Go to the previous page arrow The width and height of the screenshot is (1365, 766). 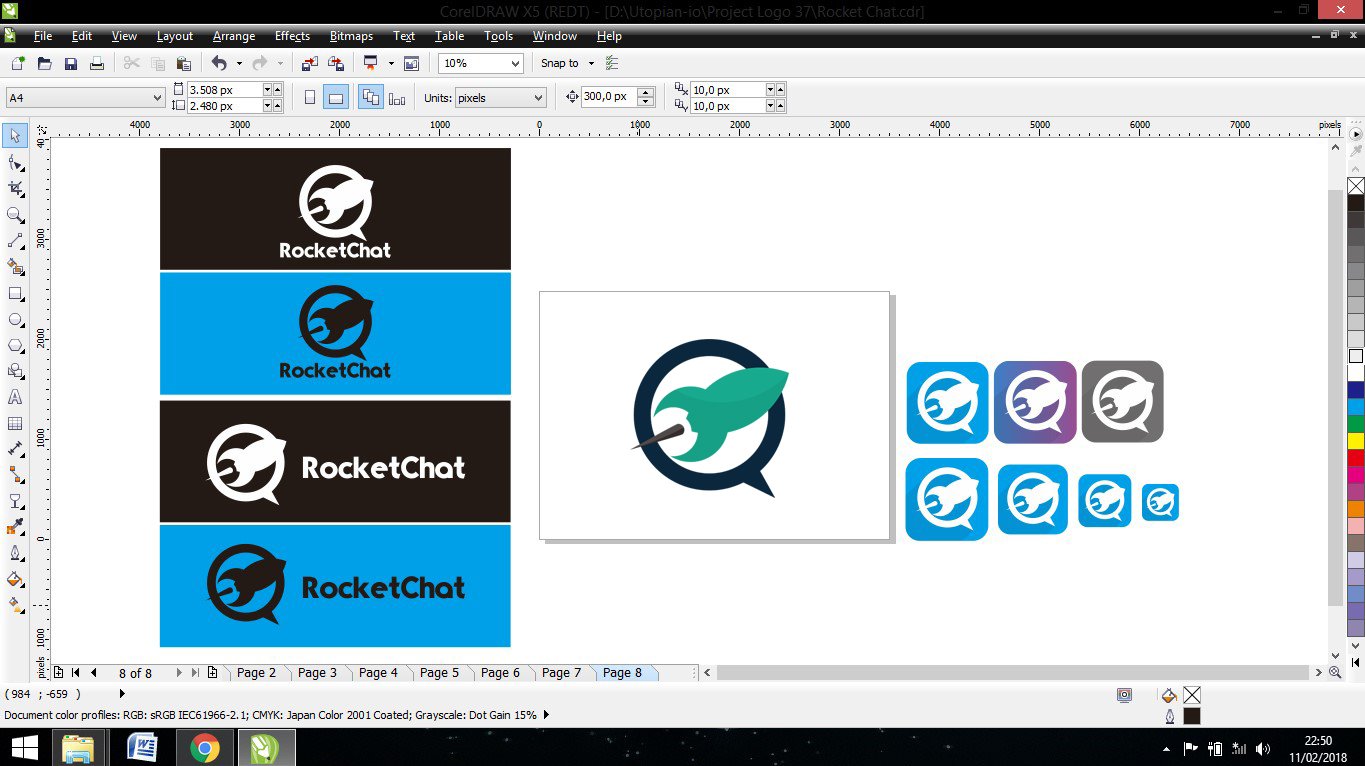point(94,673)
